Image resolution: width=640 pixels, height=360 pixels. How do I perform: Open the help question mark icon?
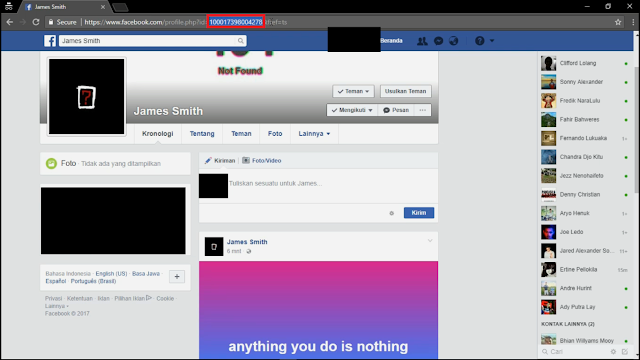click(x=480, y=41)
